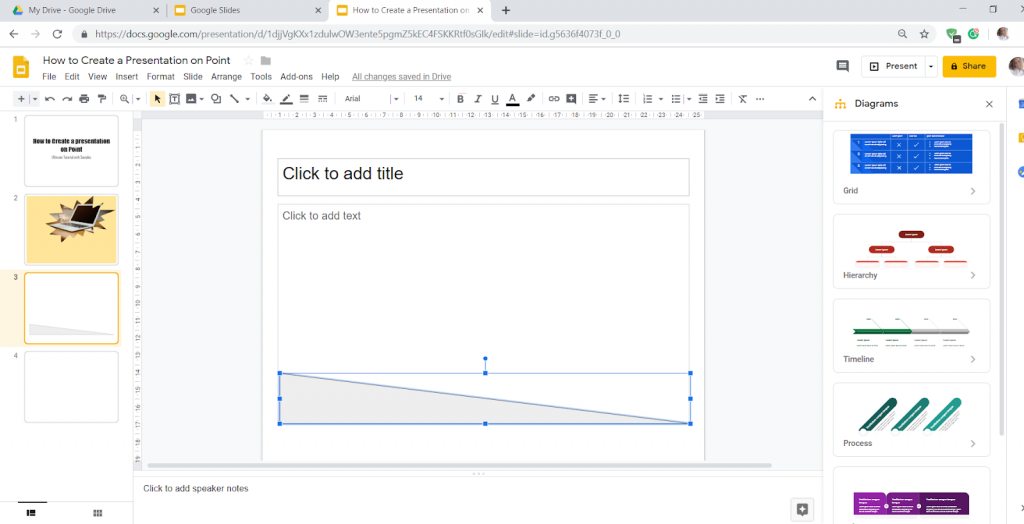Expand the Hierarchy diagram category
Image resolution: width=1024 pixels, height=524 pixels.
pyautogui.click(x=972, y=275)
